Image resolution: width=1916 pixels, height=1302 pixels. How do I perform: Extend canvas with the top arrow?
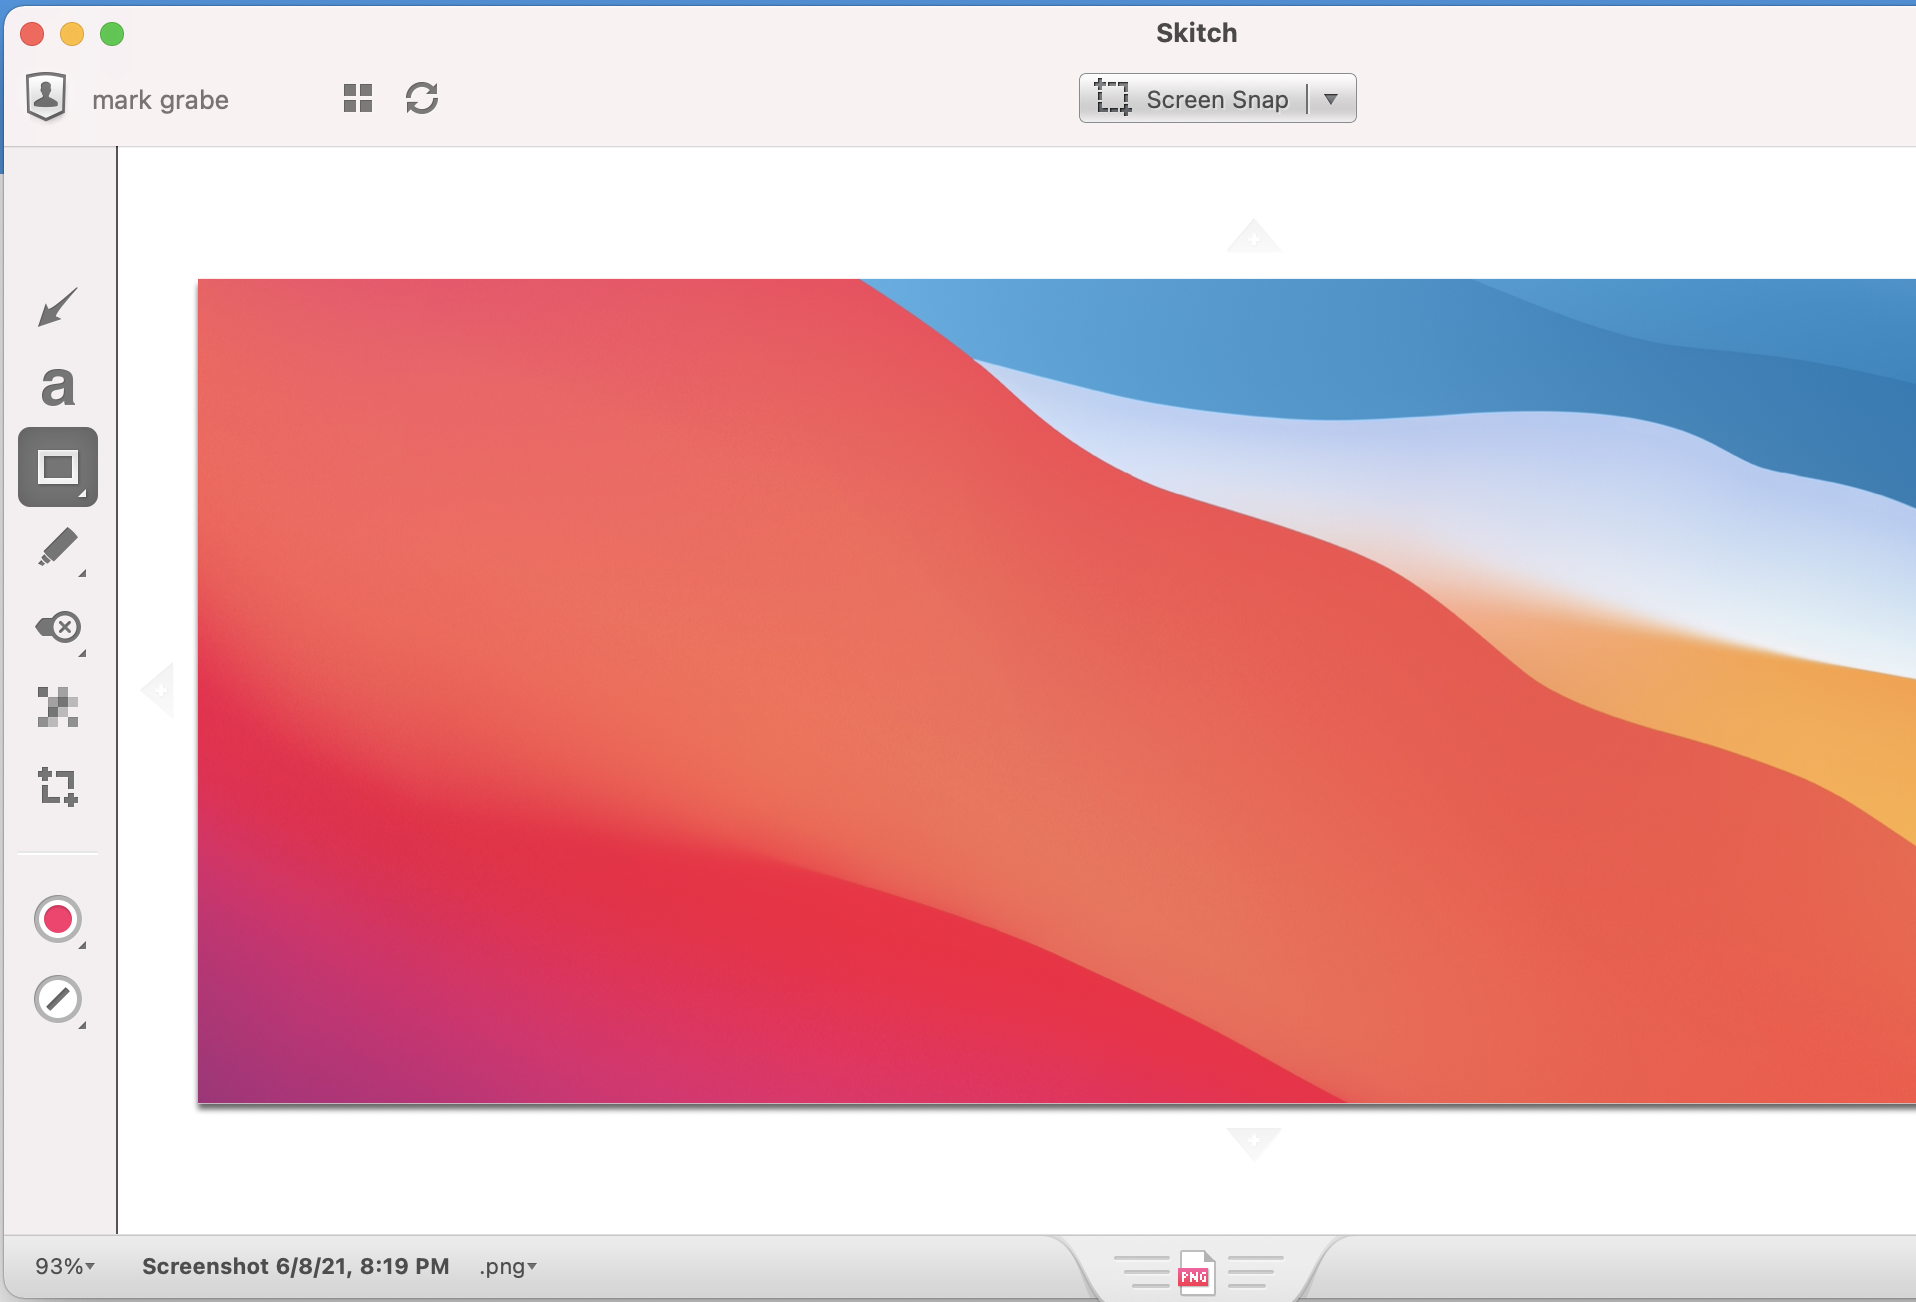[x=1254, y=236]
